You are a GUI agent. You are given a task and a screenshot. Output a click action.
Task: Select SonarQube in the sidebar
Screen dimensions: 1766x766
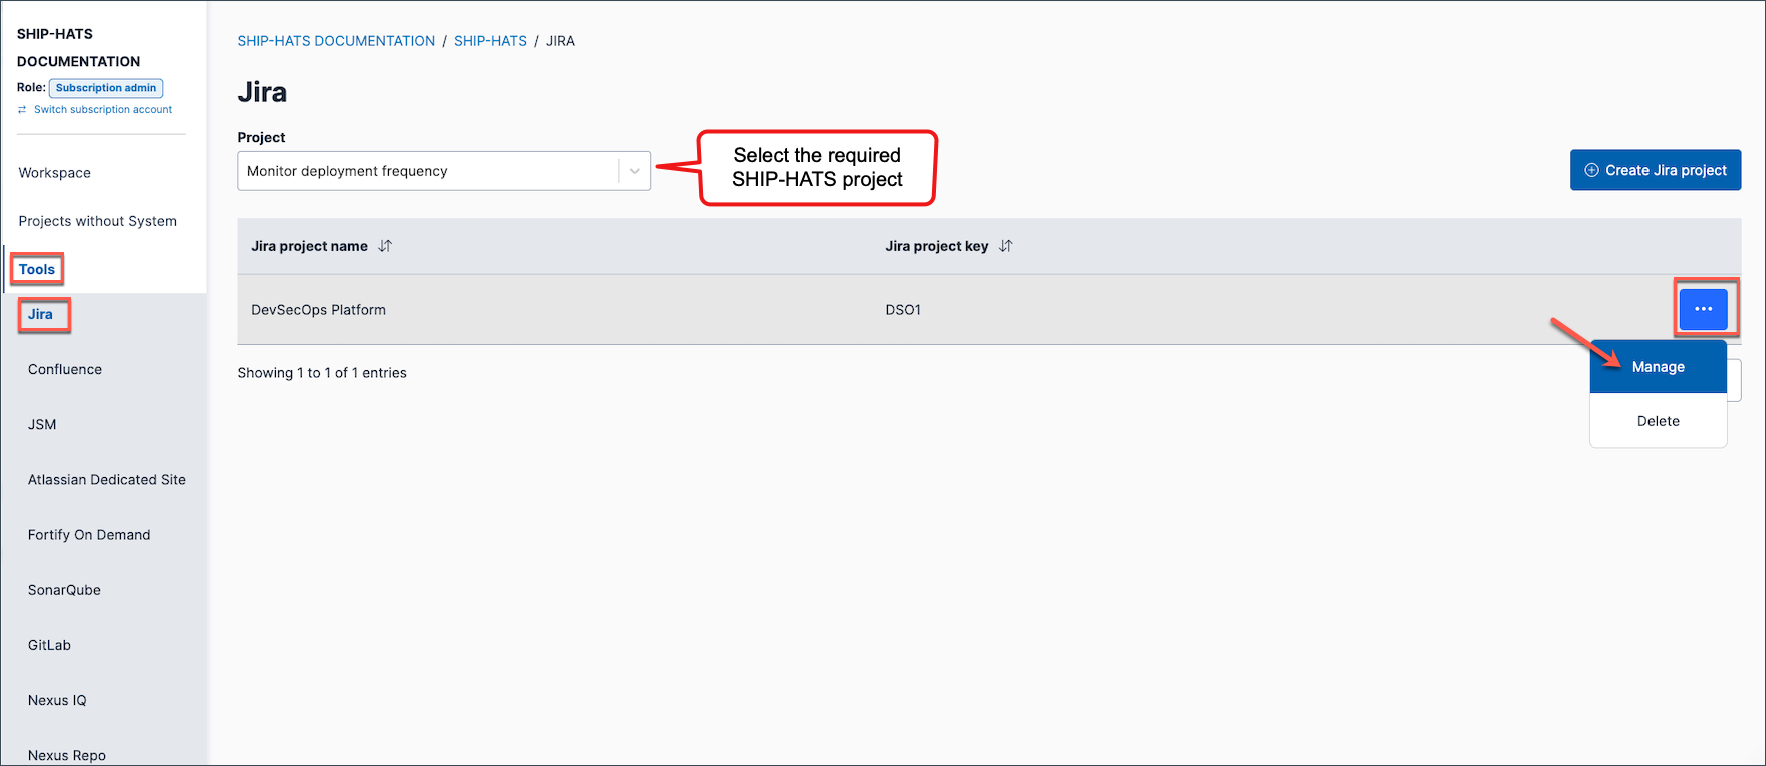[x=64, y=590]
